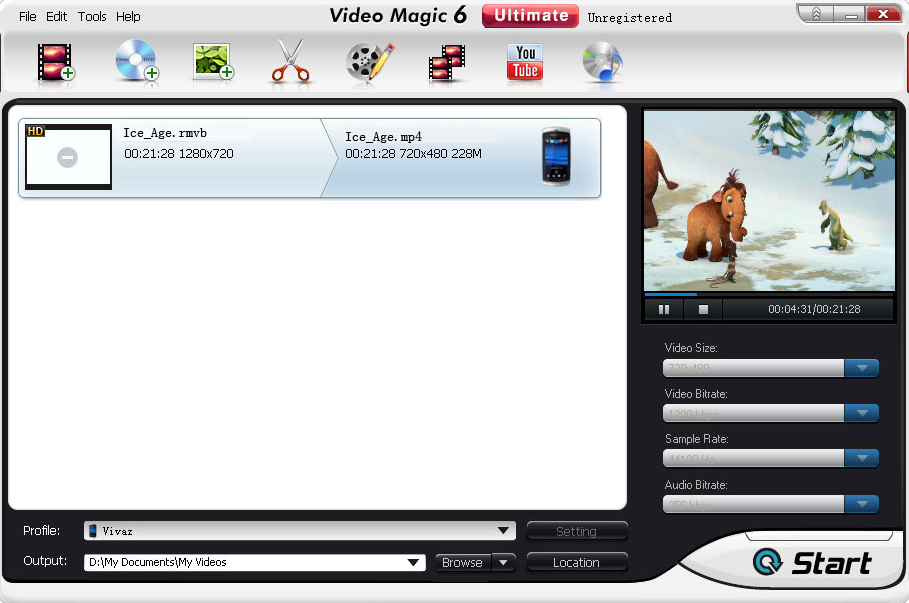Viewport: 909px width, 603px height.
Task: Expand the Video Size dropdown
Action: coord(861,368)
